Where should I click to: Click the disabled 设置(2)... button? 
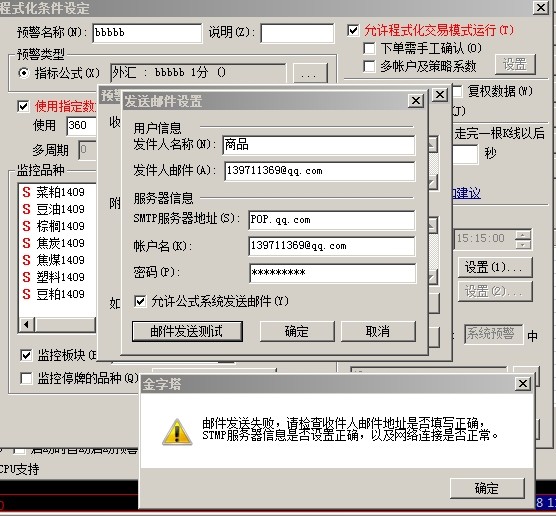[495, 292]
